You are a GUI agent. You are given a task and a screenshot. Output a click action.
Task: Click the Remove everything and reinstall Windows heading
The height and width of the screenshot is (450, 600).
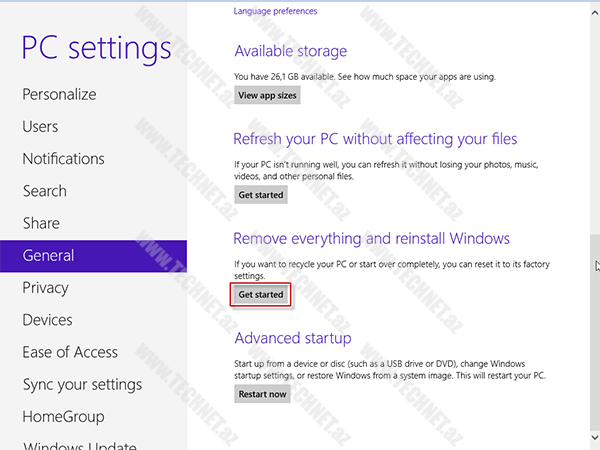pos(372,239)
